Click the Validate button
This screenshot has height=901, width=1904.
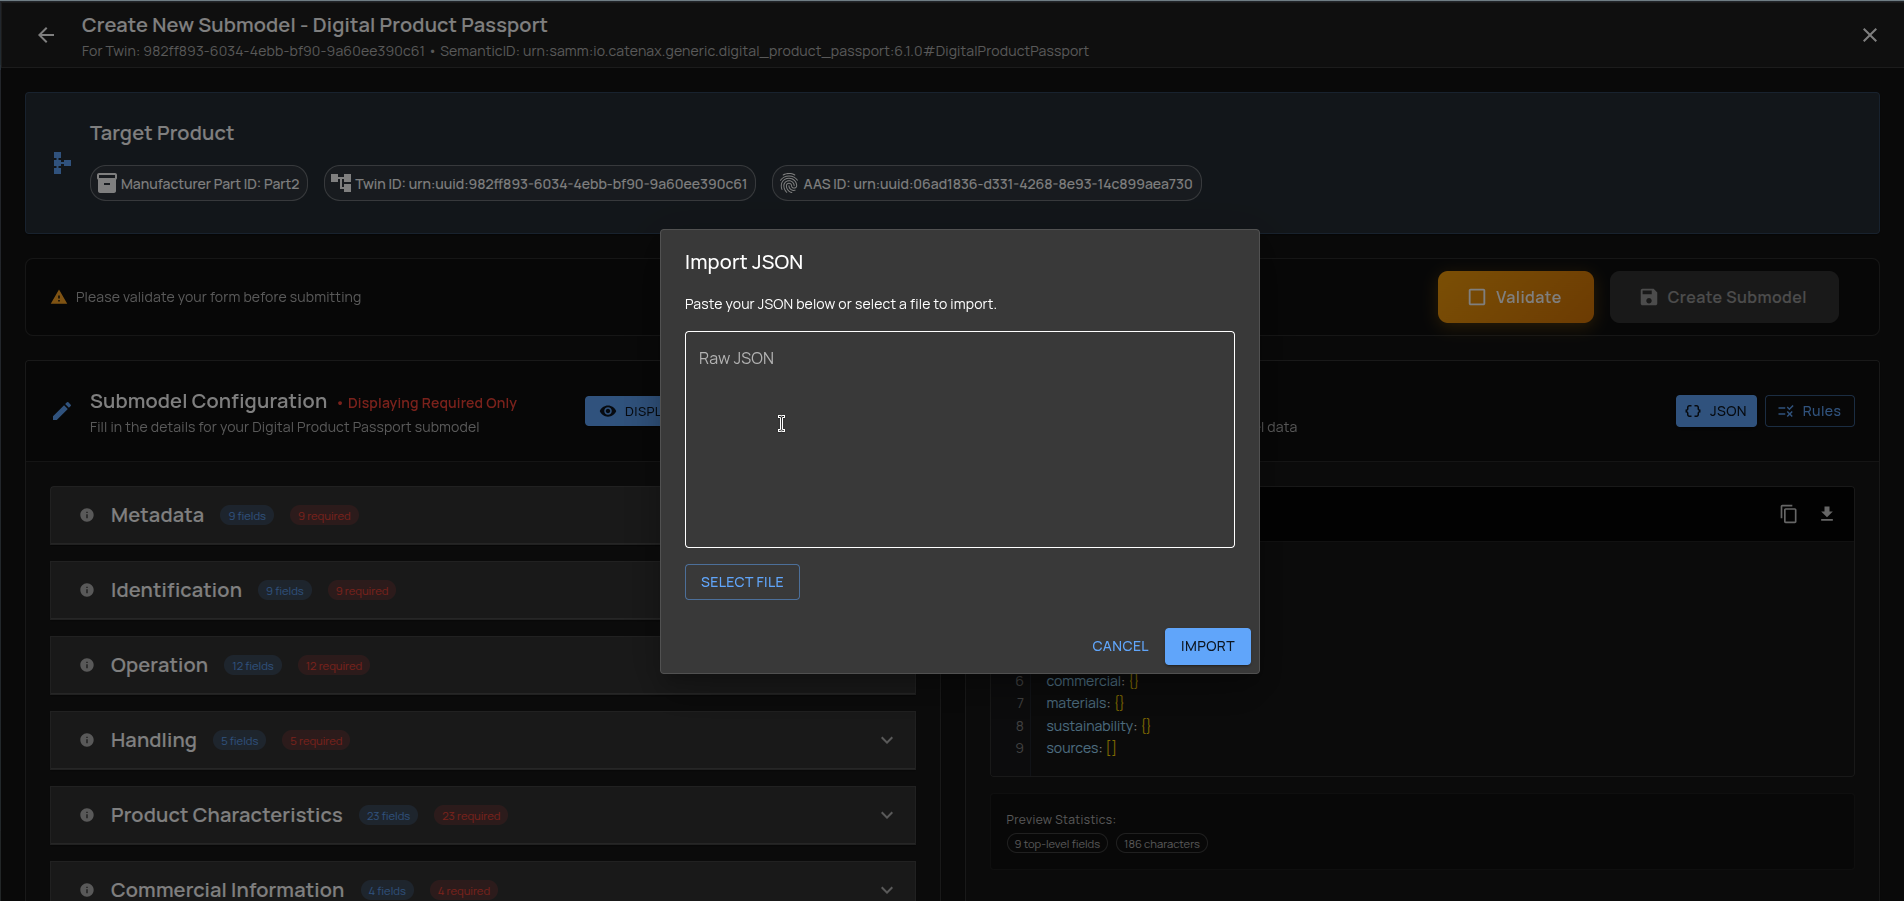point(1515,296)
